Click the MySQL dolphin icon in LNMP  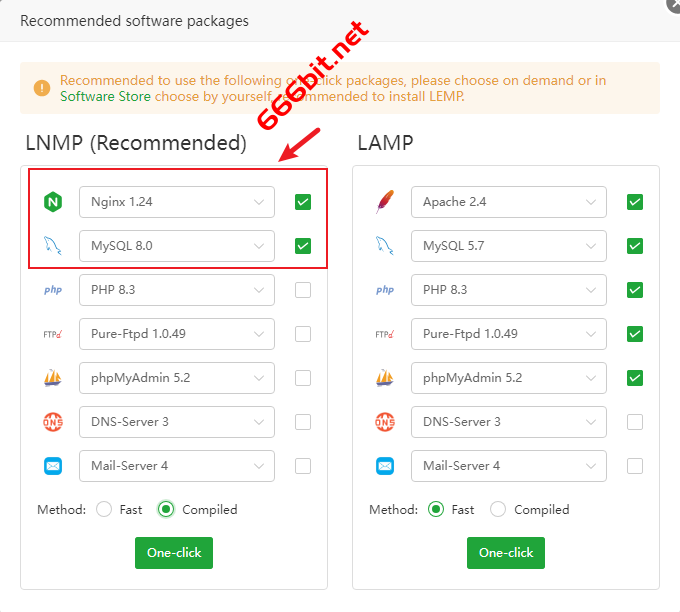click(52, 246)
